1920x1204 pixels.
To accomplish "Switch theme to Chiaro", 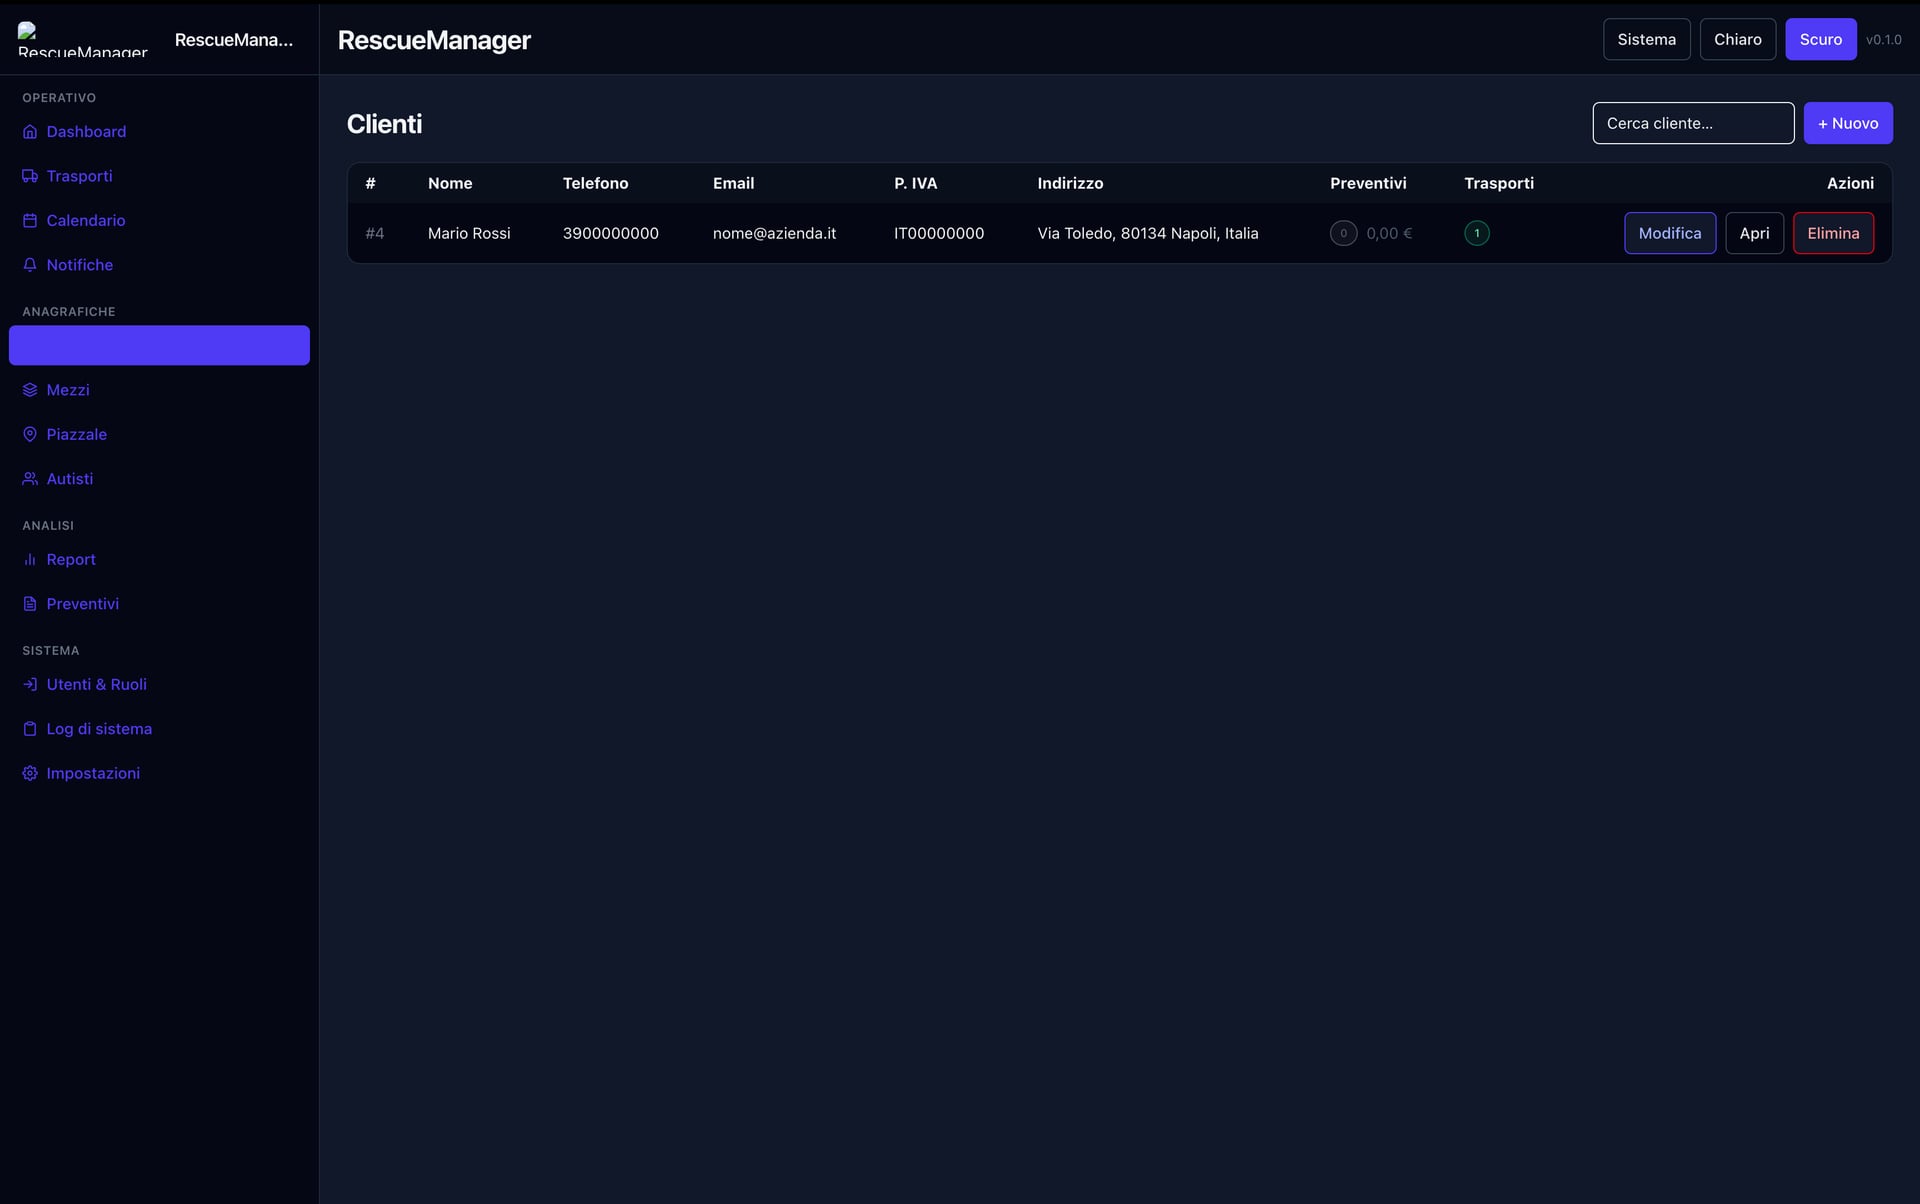I will [1737, 39].
